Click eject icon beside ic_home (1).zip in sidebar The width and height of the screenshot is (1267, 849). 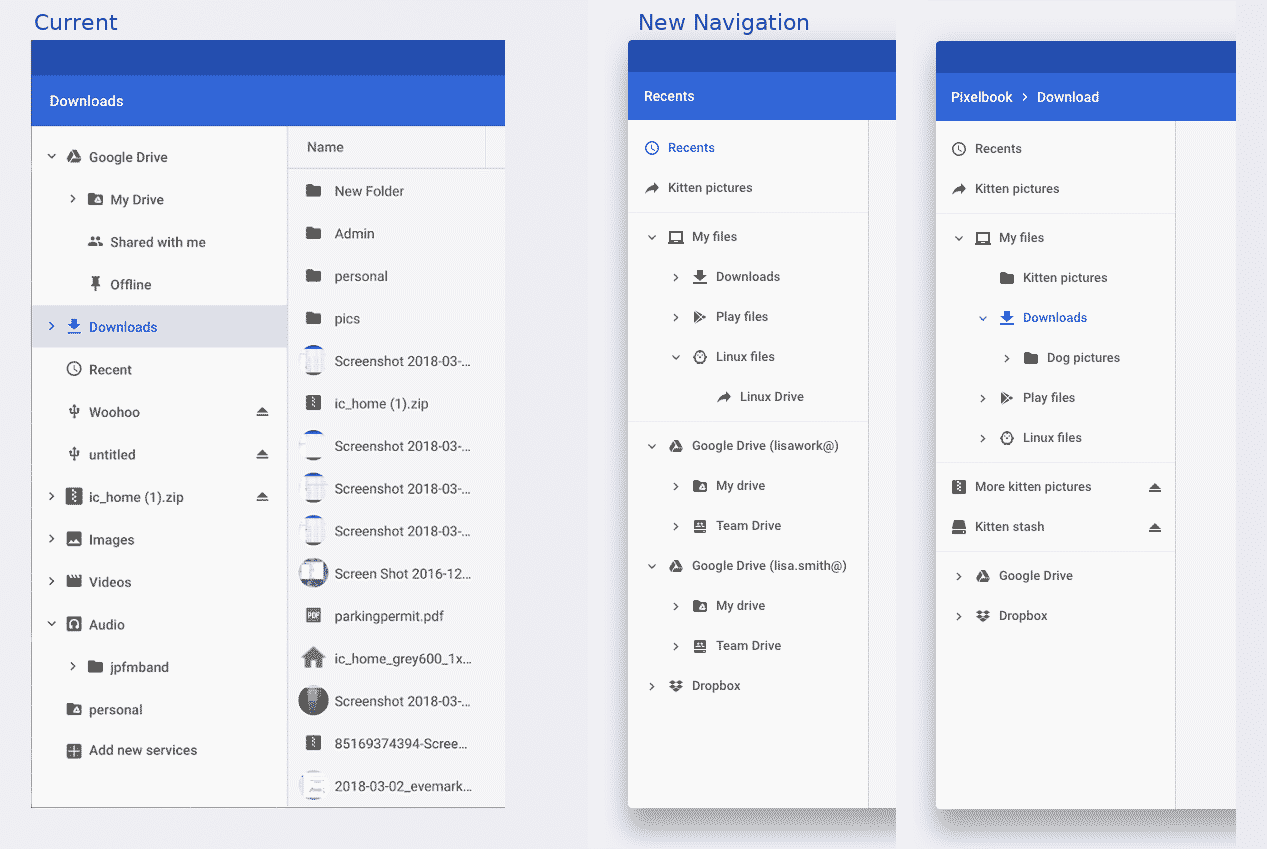click(x=262, y=497)
